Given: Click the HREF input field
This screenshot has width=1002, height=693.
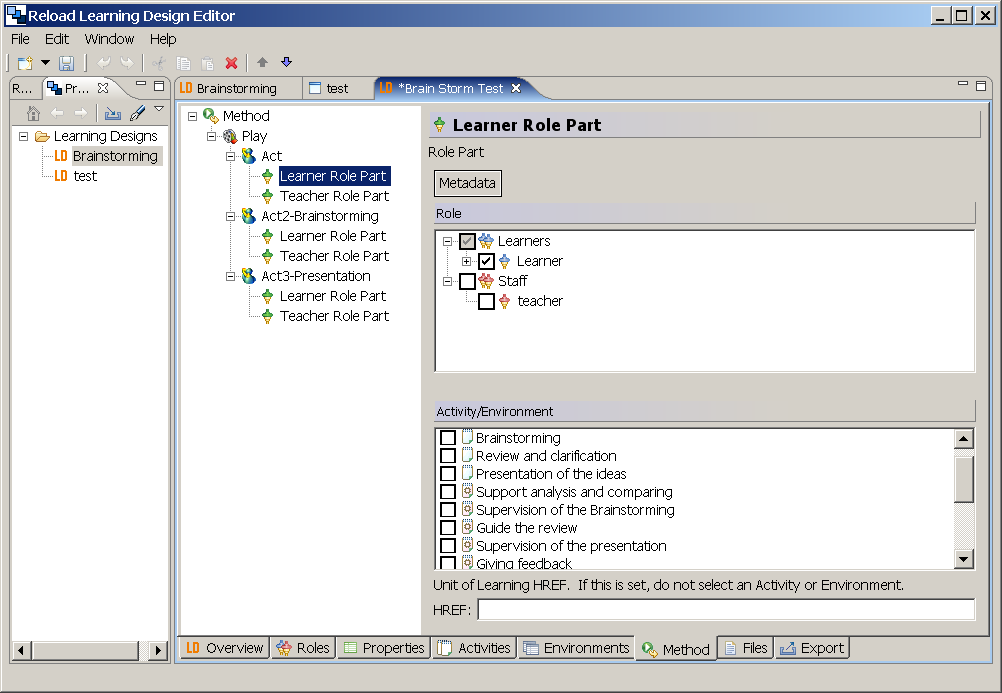Looking at the screenshot, I should [725, 609].
